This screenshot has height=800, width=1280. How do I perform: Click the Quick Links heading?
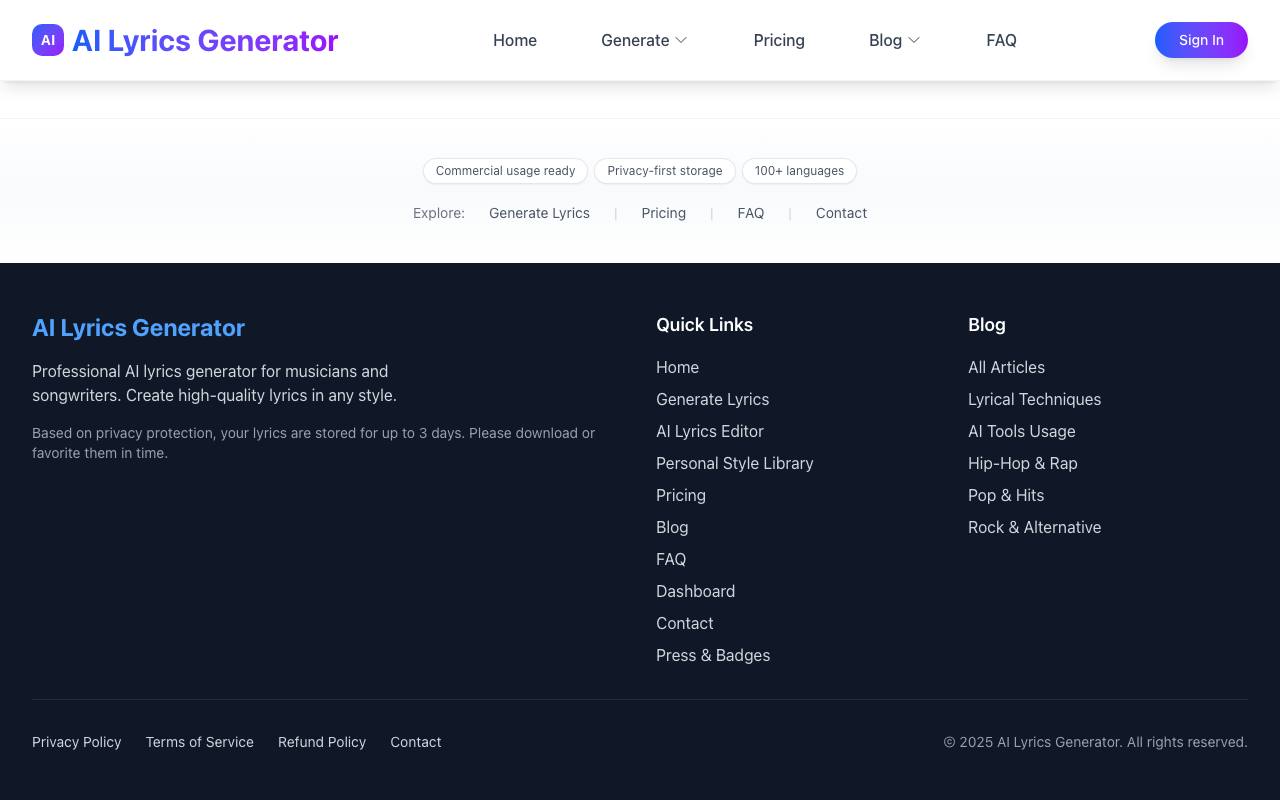coord(704,325)
